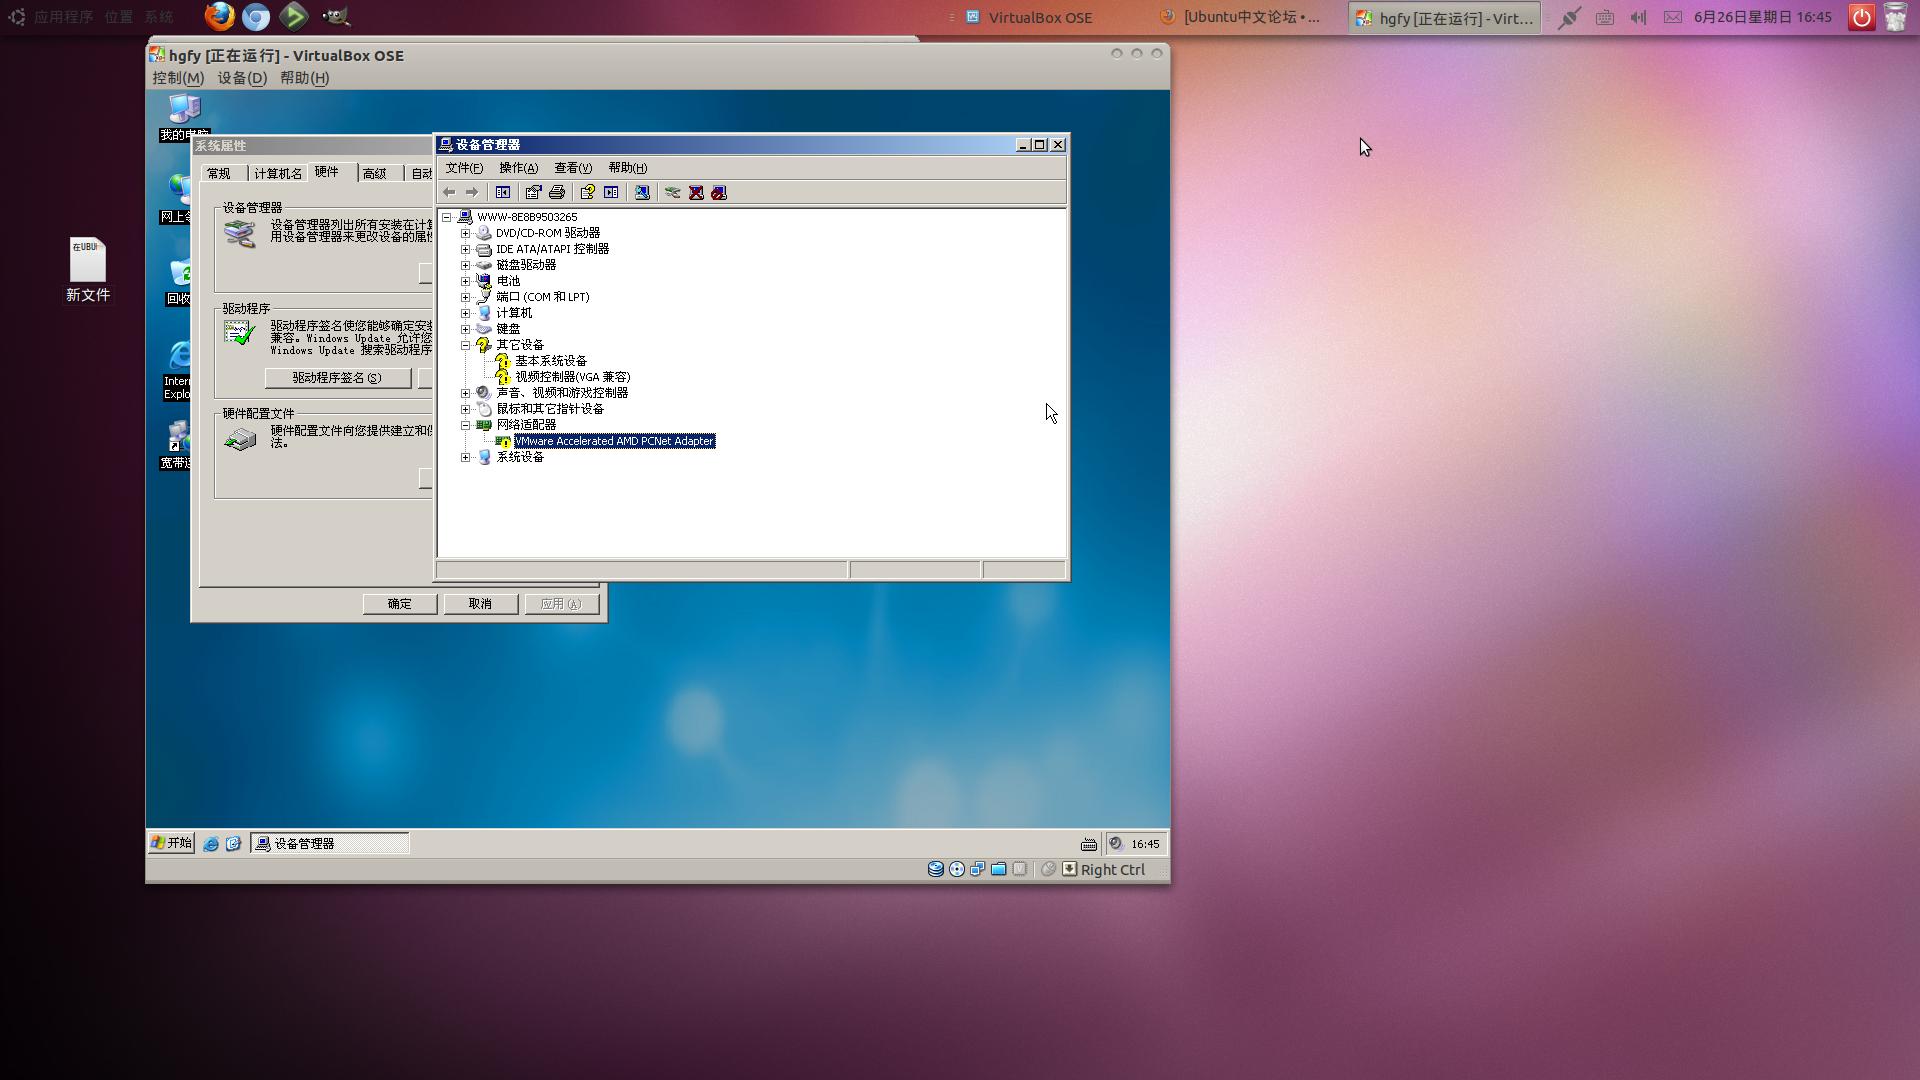Click the Help question-mark toolbar icon

[587, 192]
